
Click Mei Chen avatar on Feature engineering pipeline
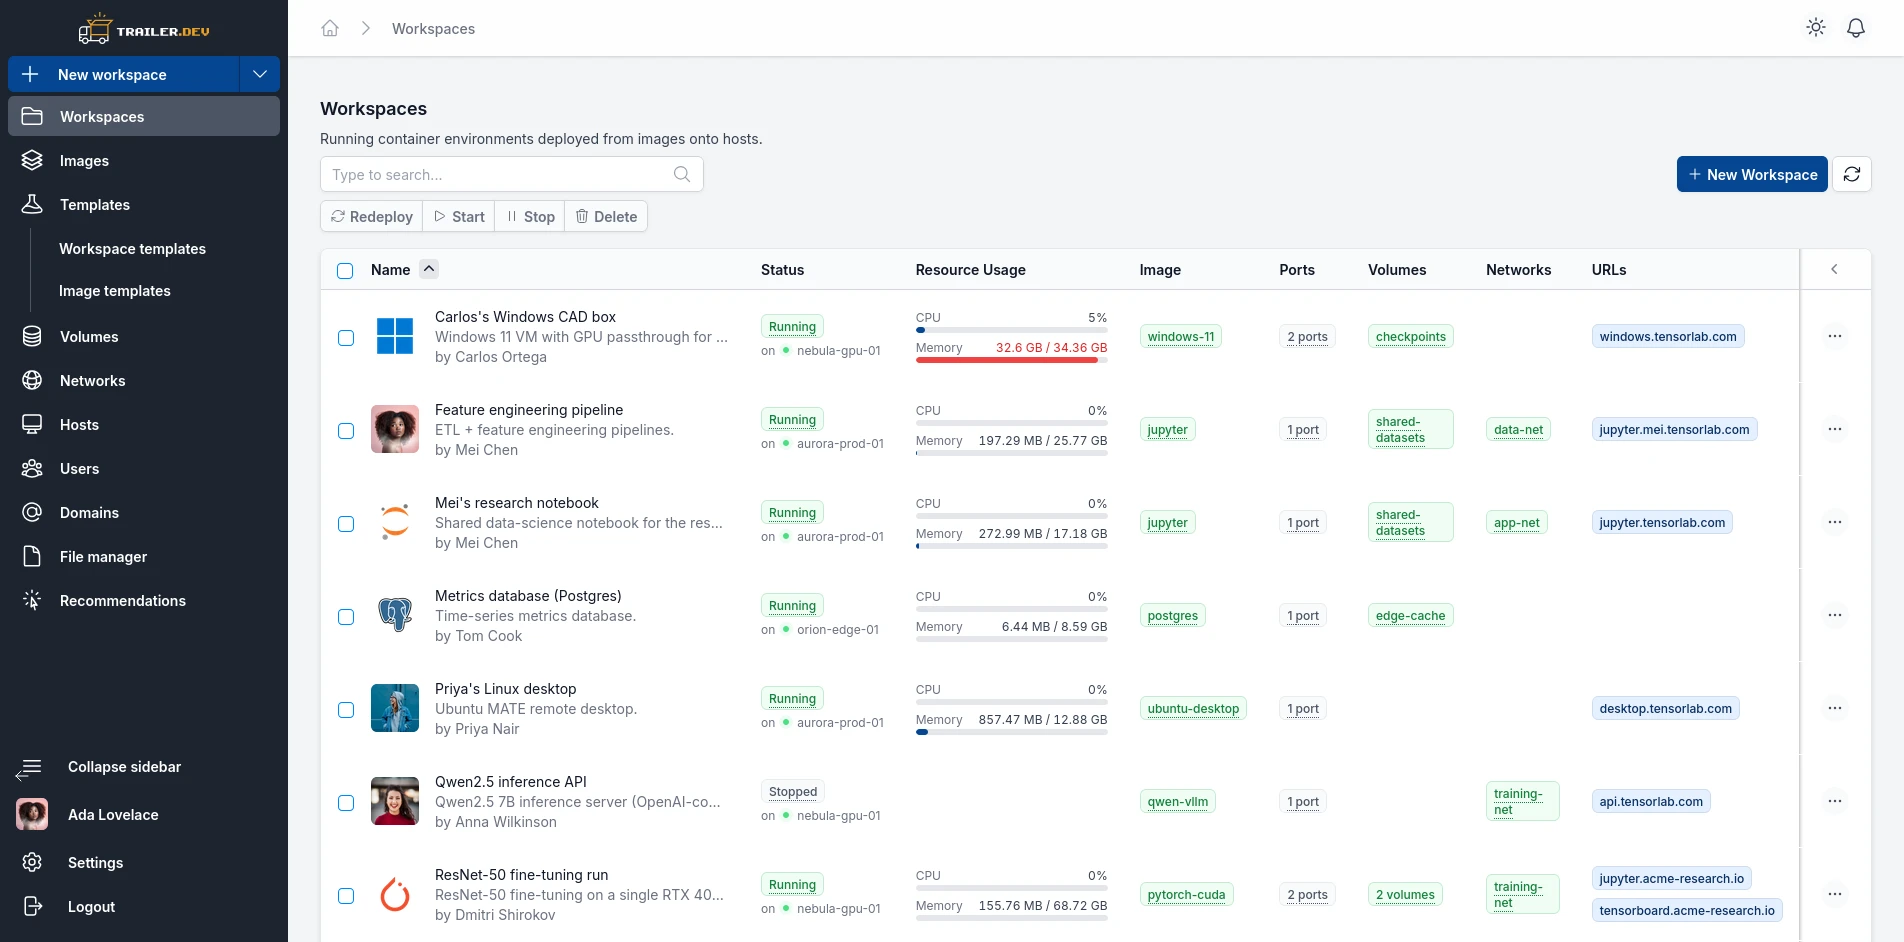tap(395, 429)
